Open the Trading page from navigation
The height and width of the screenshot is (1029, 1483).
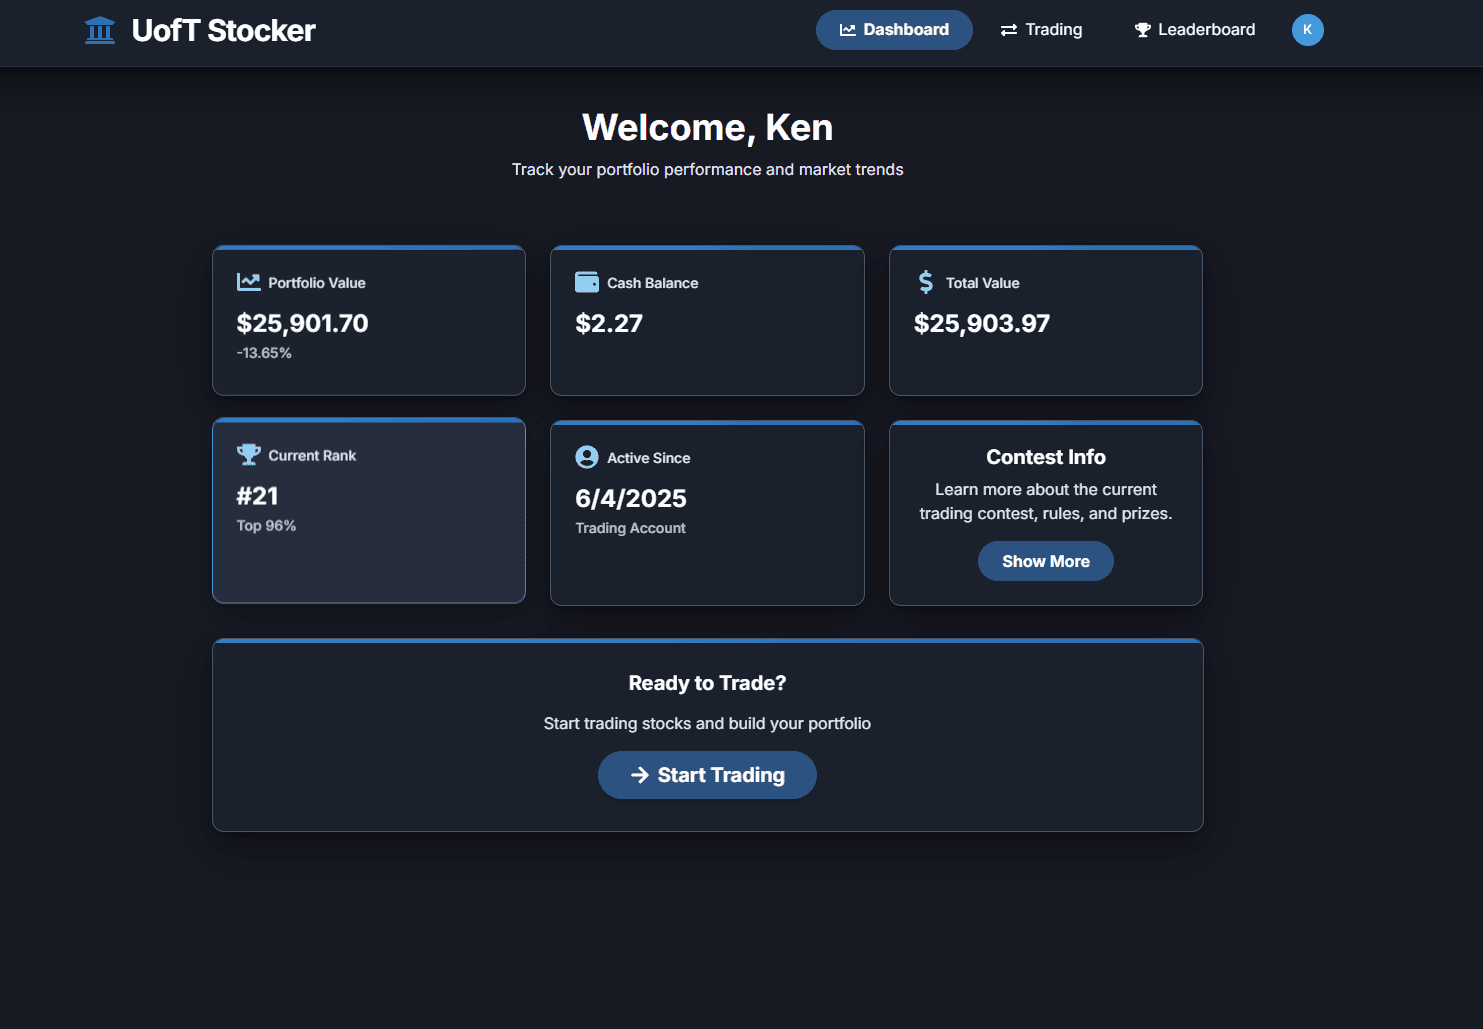tap(1041, 30)
